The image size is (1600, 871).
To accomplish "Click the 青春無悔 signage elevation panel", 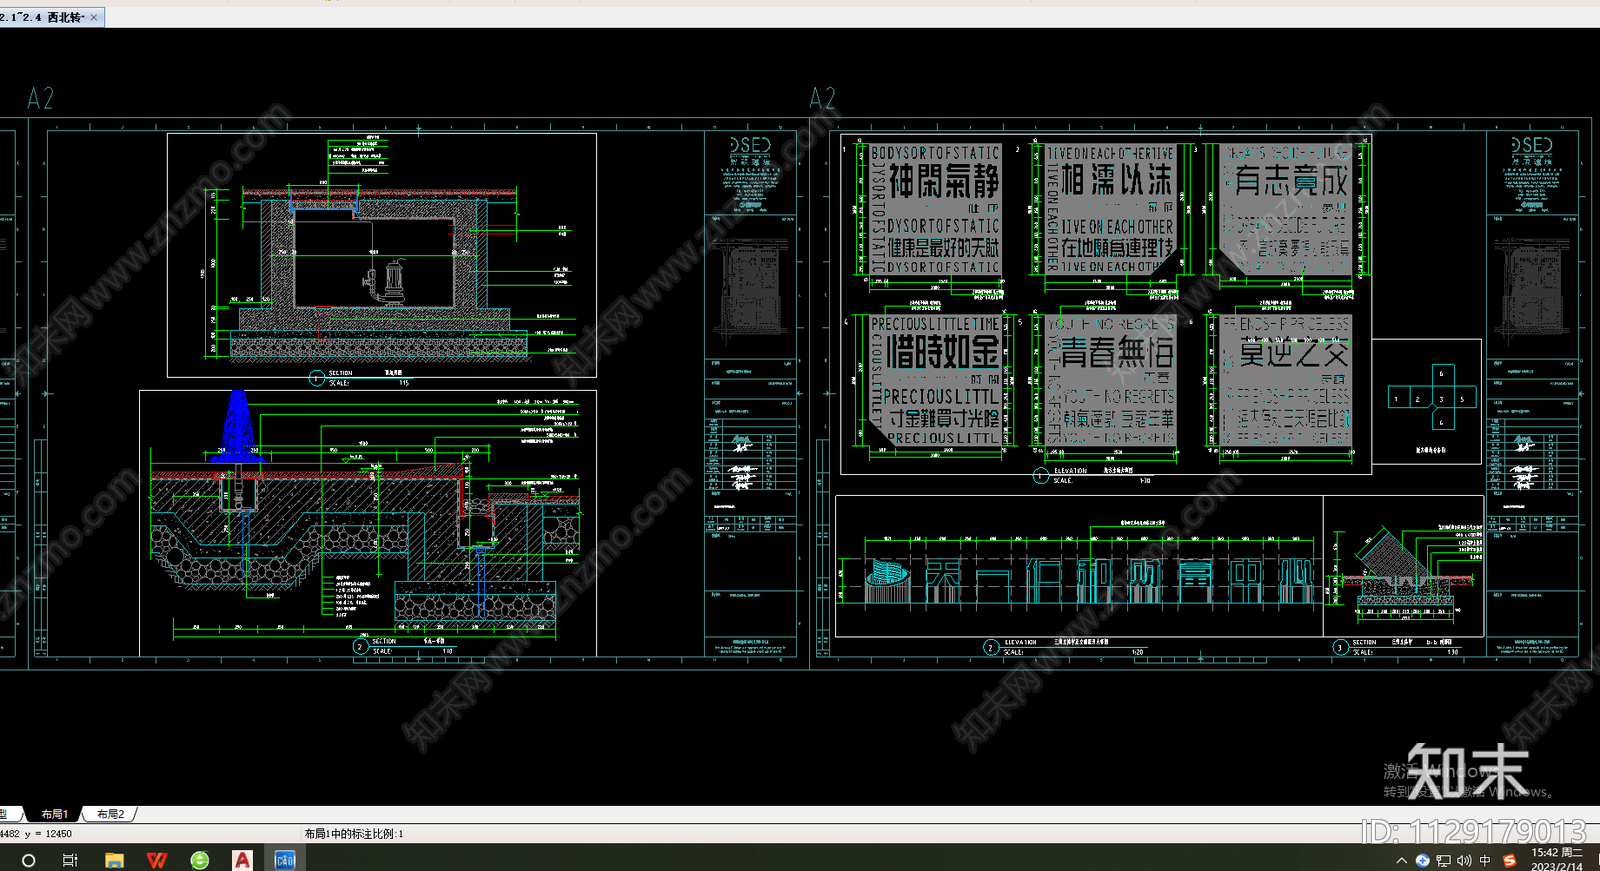I will pos(1110,381).
